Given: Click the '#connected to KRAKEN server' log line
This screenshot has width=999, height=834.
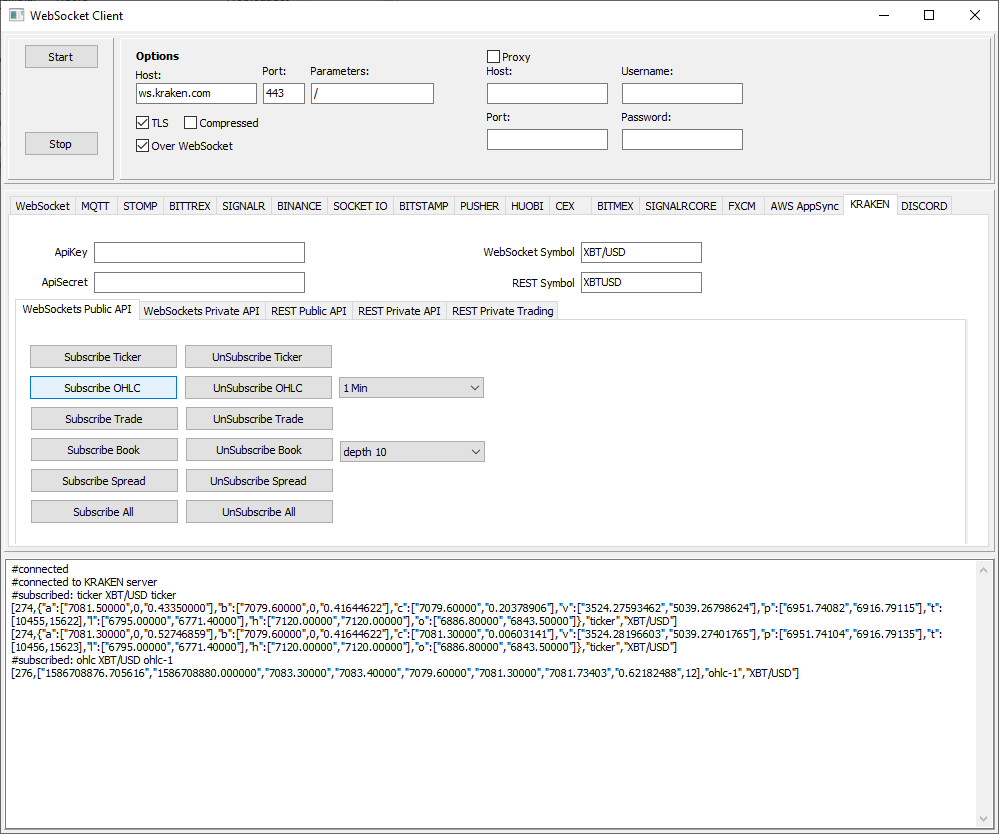Looking at the screenshot, I should tap(84, 582).
